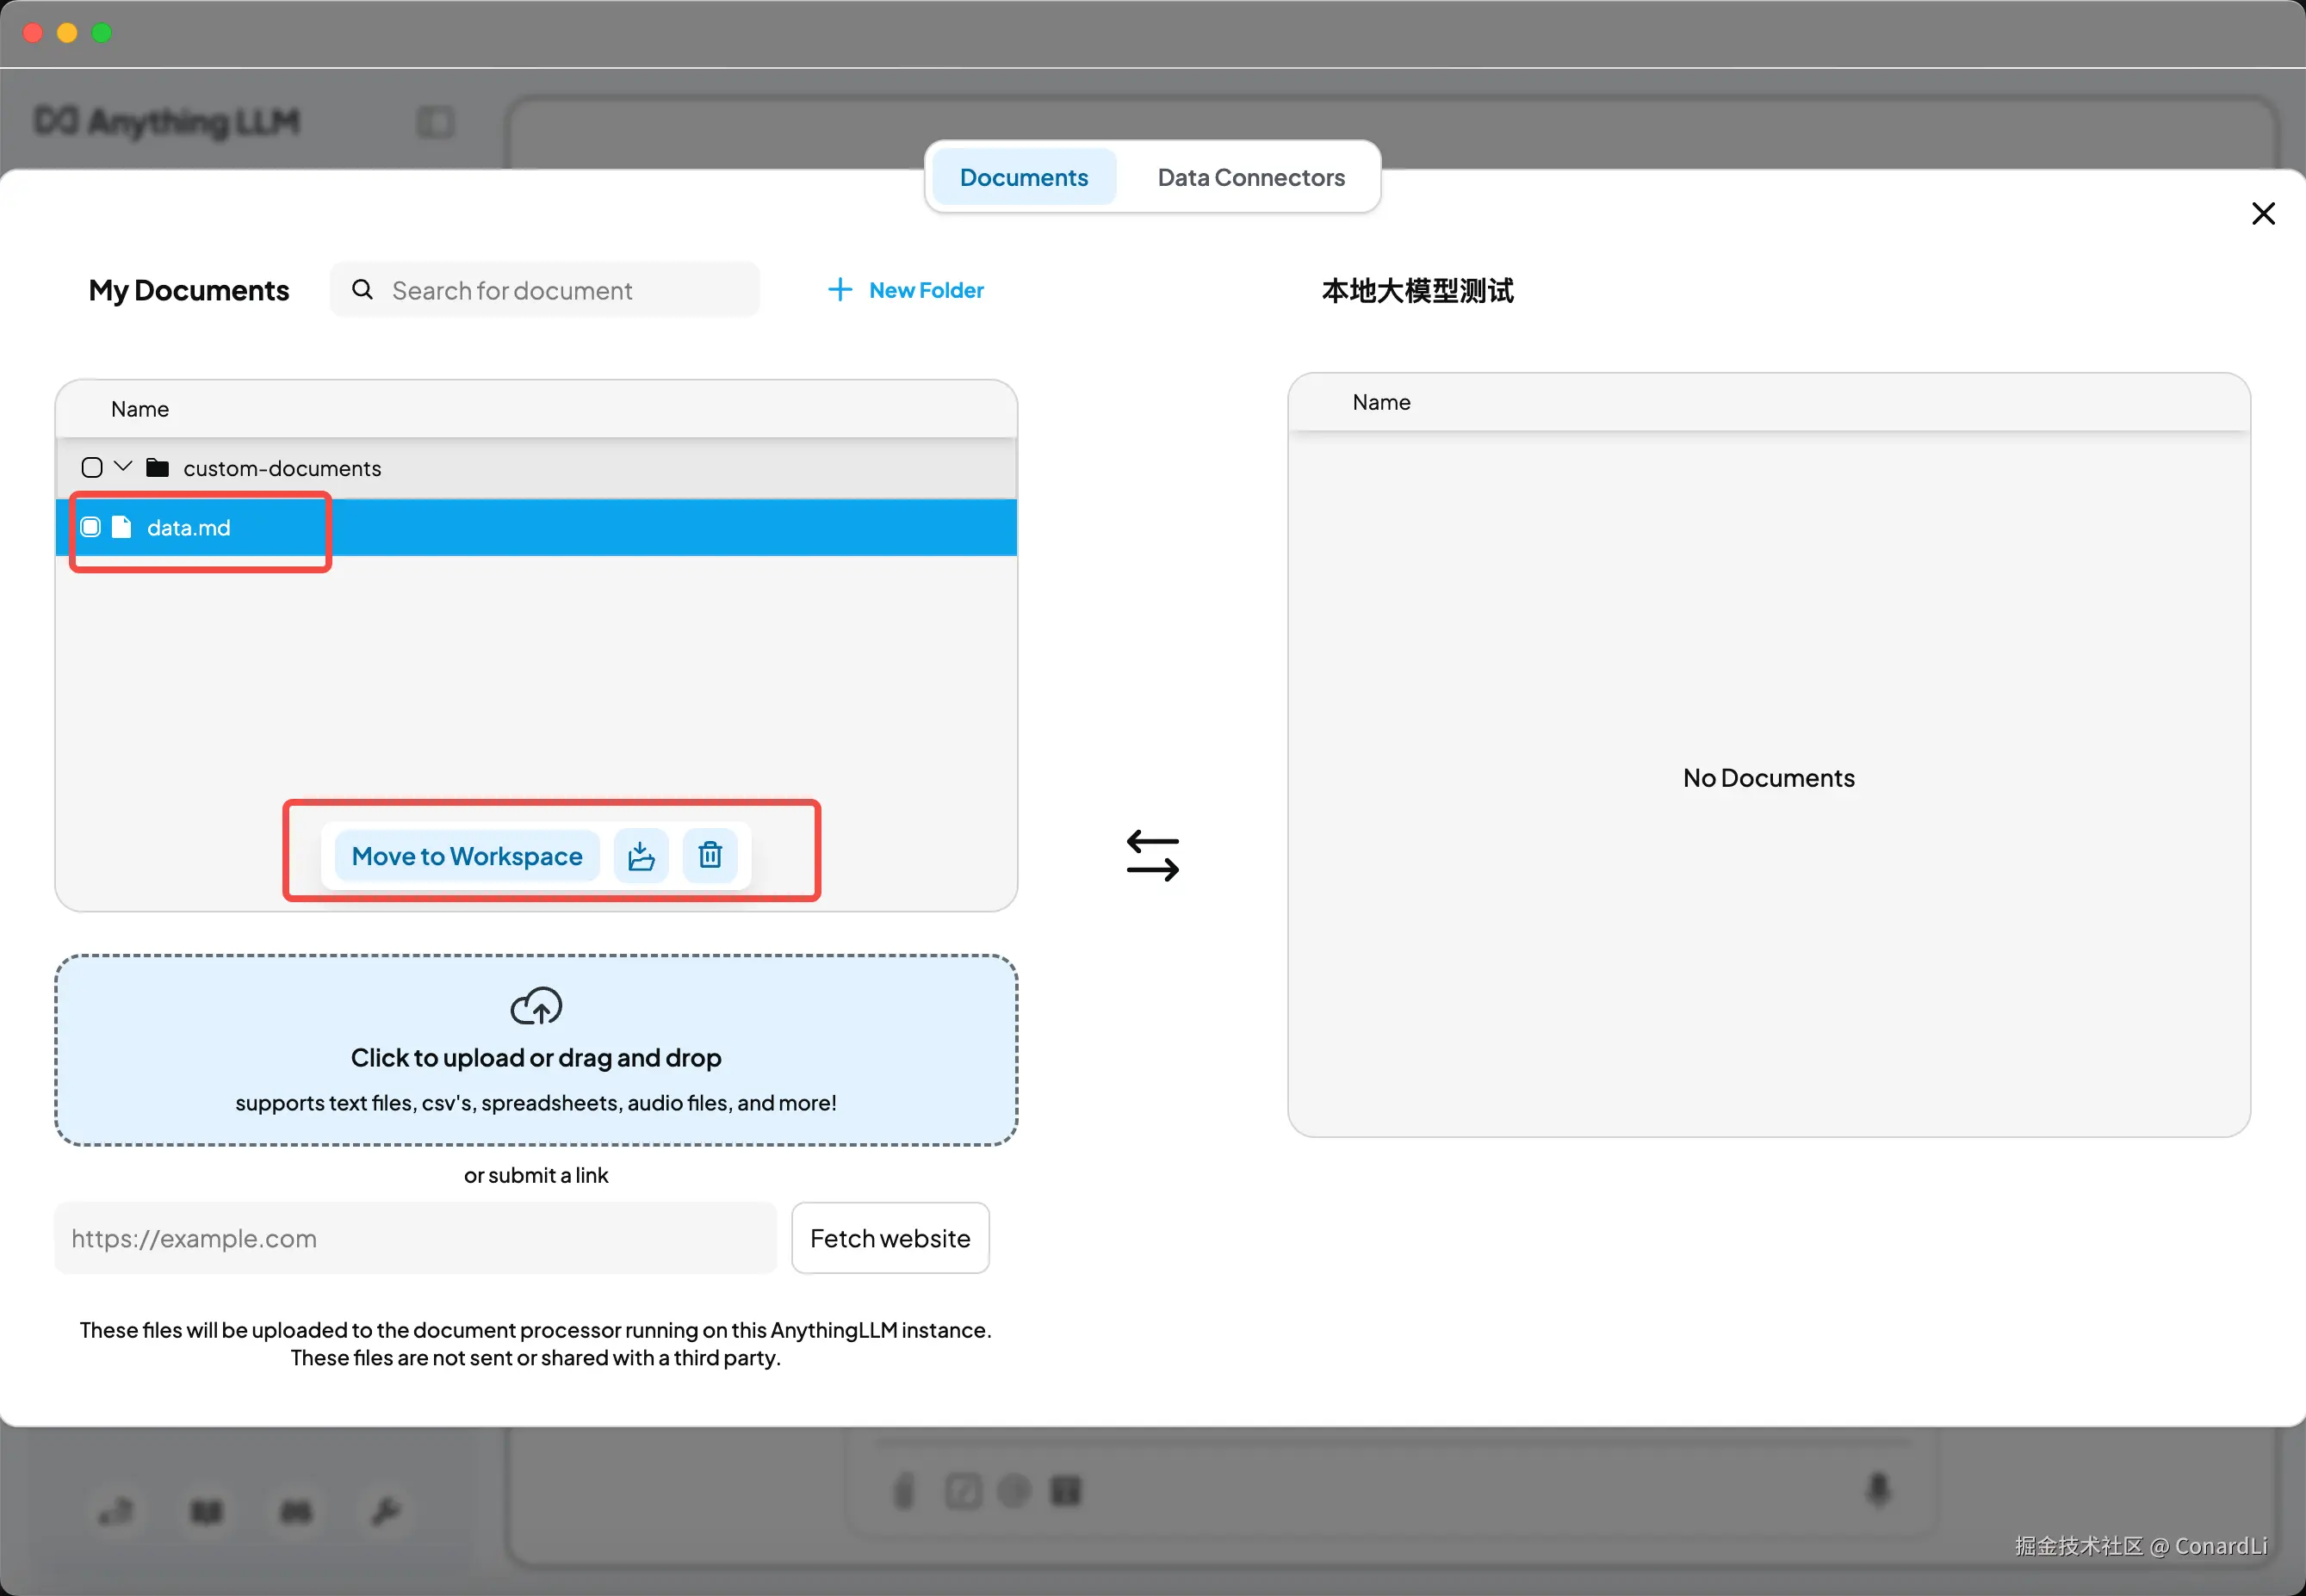Focus the Search for document field
Screen dimensions: 2306x1596
click(x=560, y=290)
